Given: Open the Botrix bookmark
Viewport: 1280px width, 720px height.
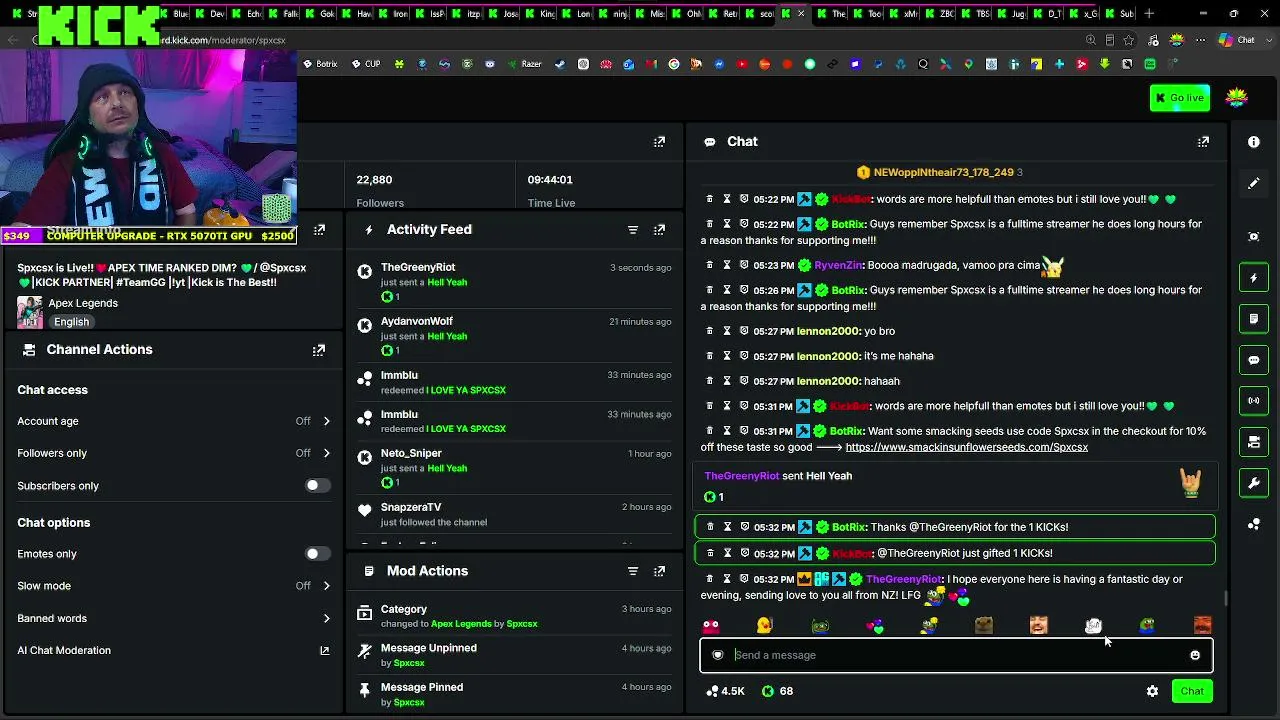Looking at the screenshot, I should pos(322,64).
